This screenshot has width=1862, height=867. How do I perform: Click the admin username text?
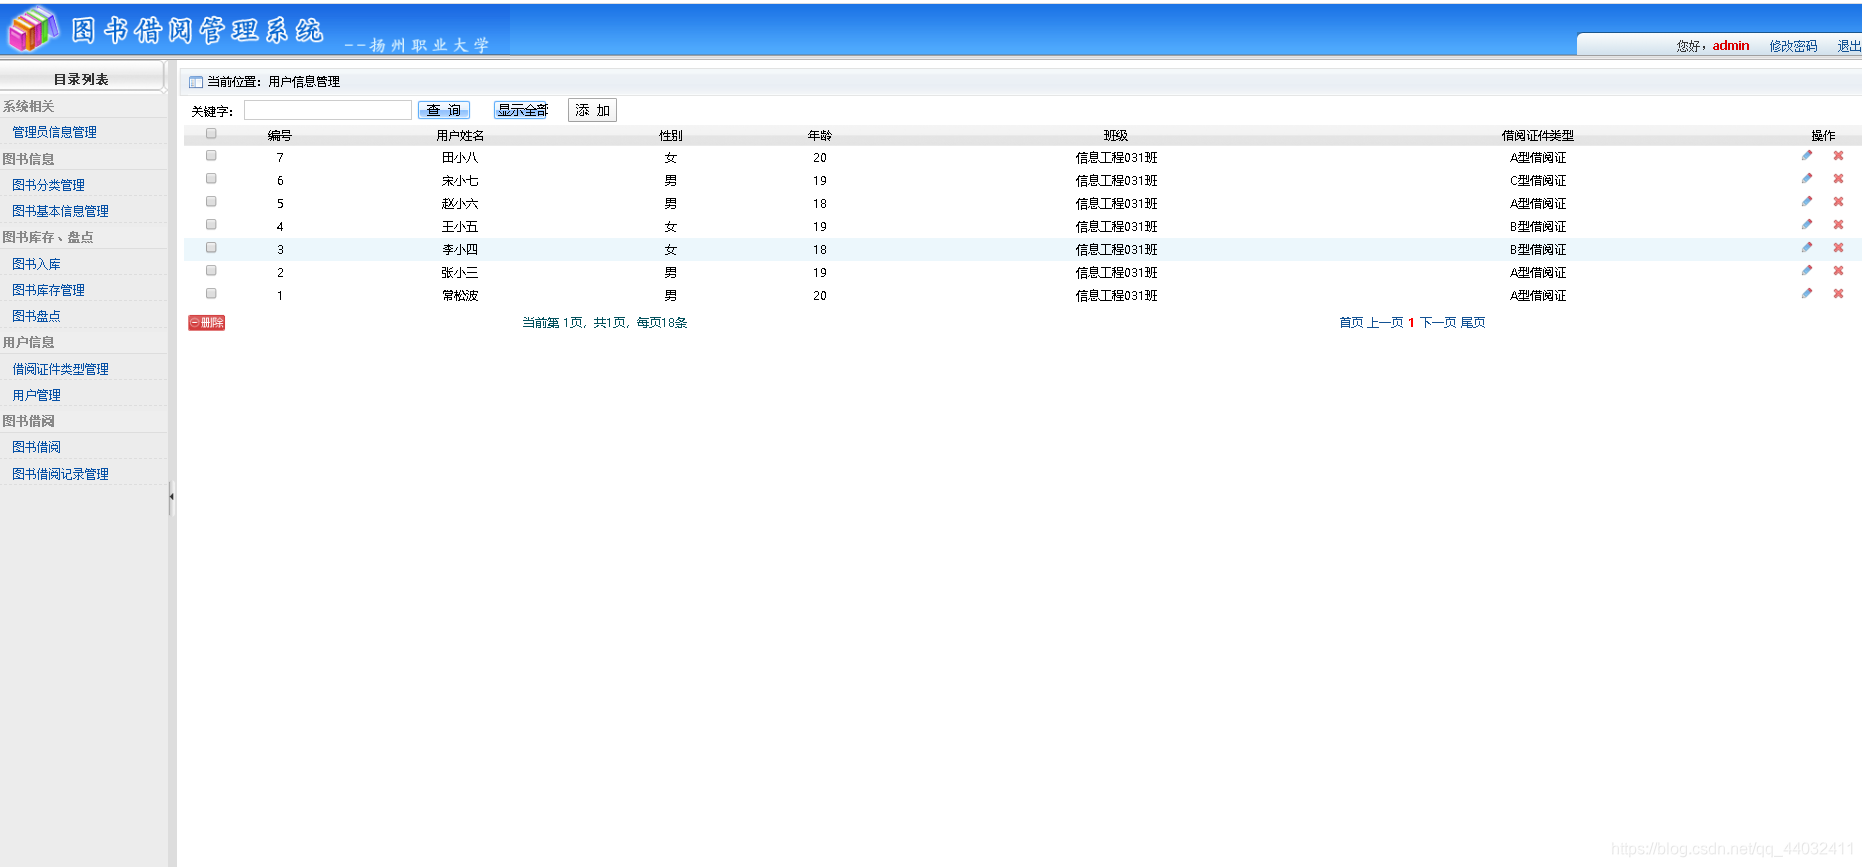[1731, 45]
